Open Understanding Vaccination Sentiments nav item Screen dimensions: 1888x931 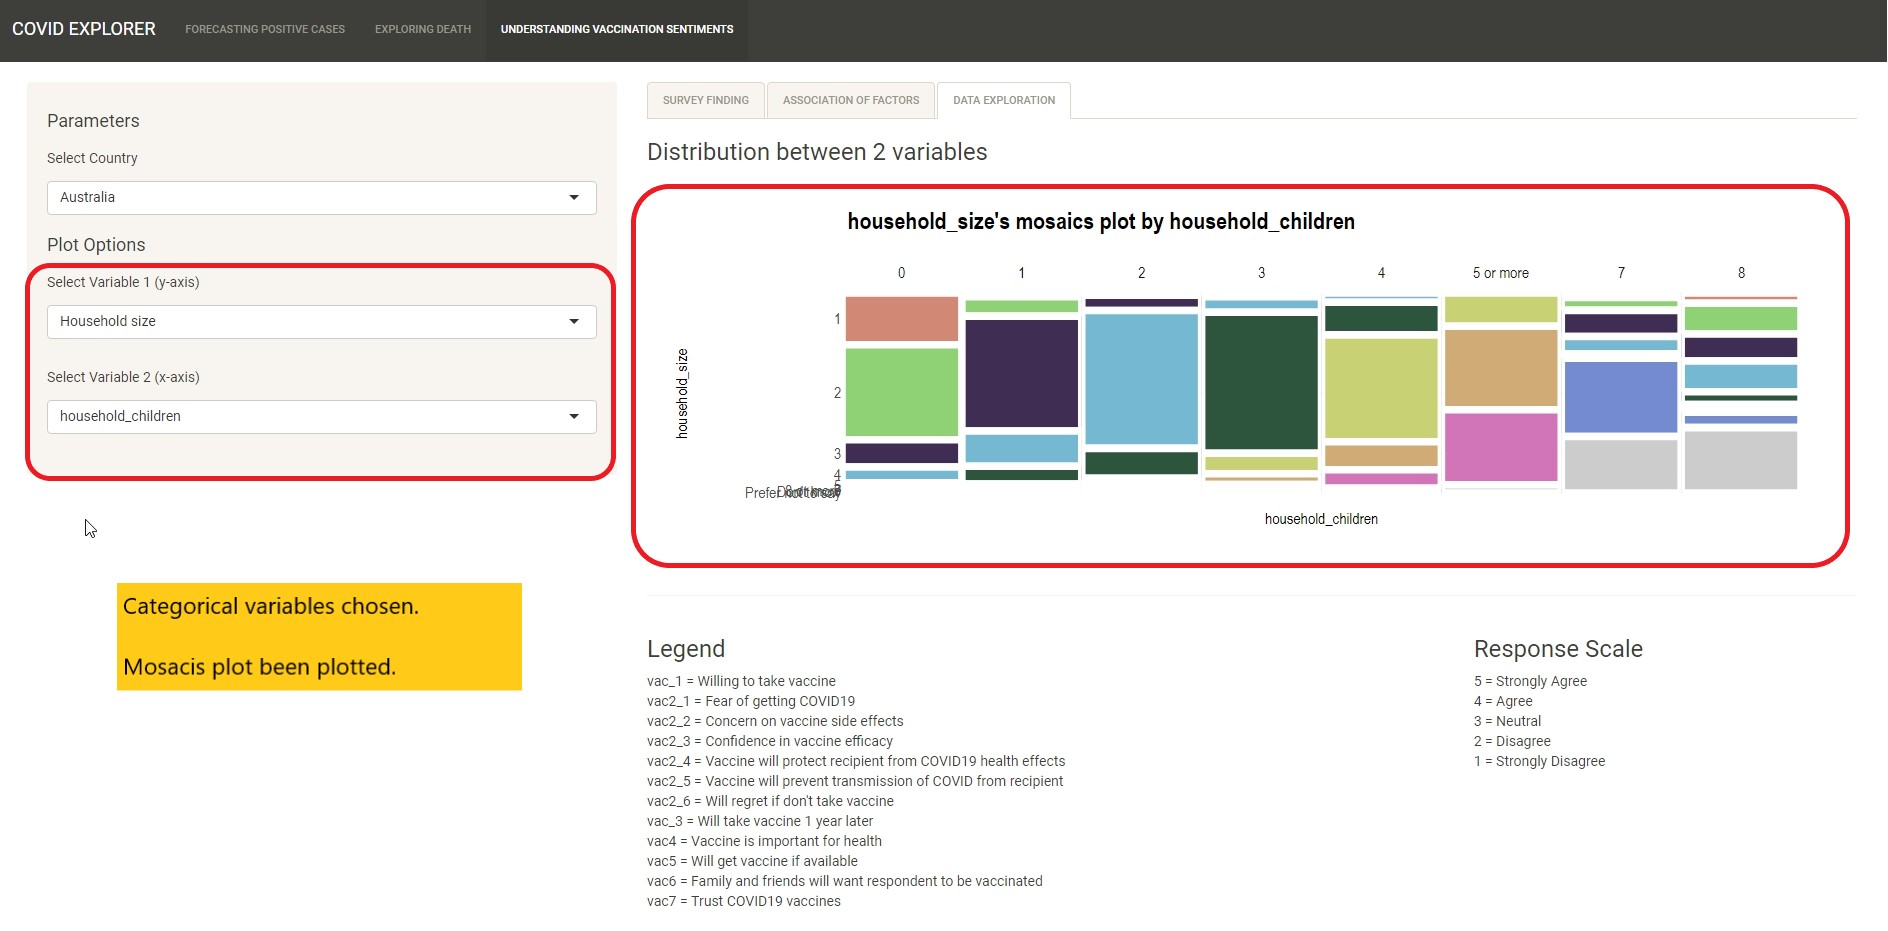tap(617, 30)
